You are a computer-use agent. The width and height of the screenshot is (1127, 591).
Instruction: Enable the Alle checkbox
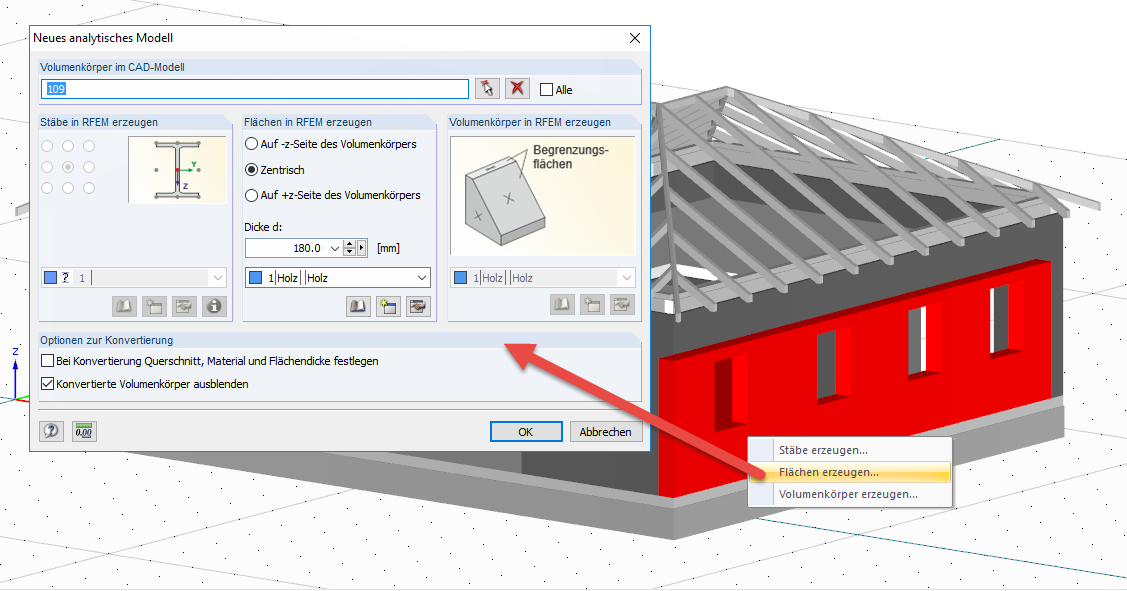[546, 90]
